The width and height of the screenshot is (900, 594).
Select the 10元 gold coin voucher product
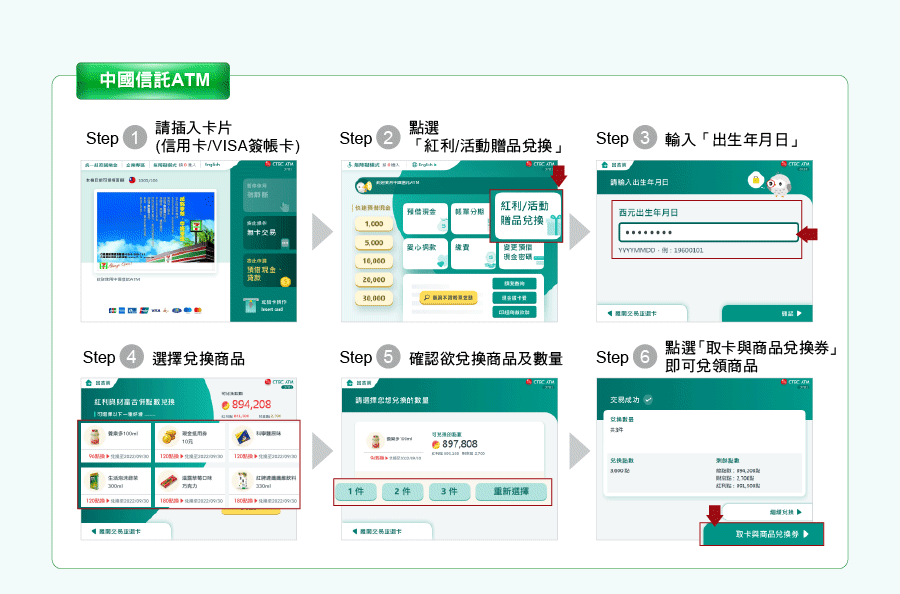[189, 442]
